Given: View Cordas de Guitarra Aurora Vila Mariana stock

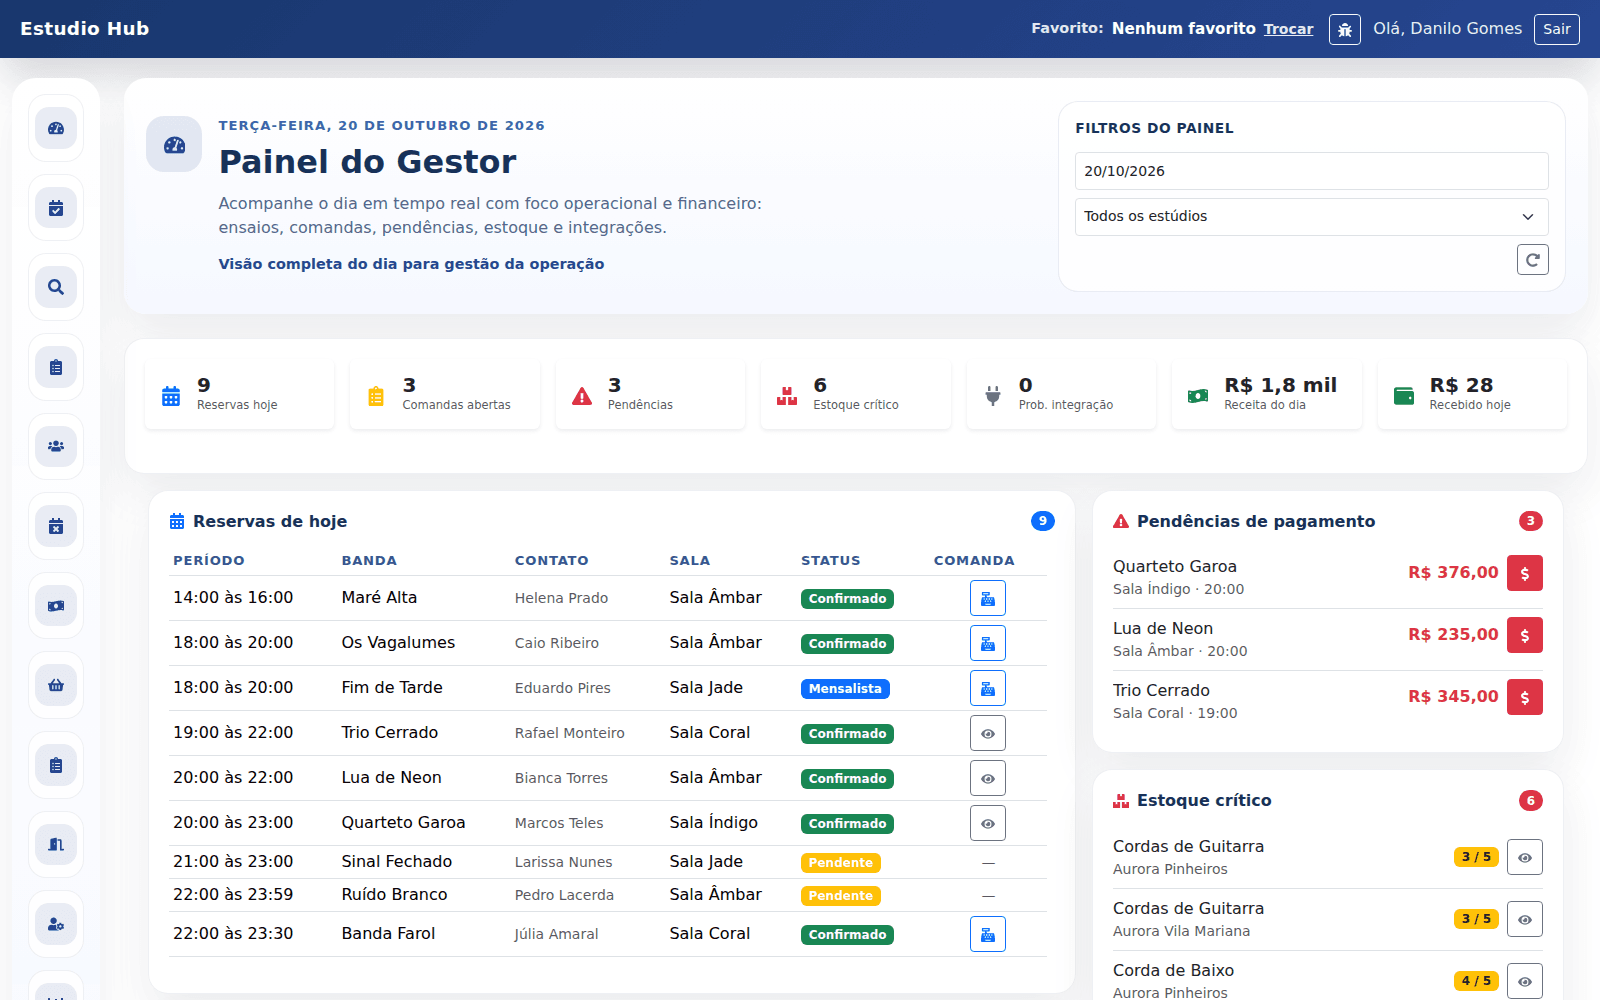Looking at the screenshot, I should (1525, 919).
